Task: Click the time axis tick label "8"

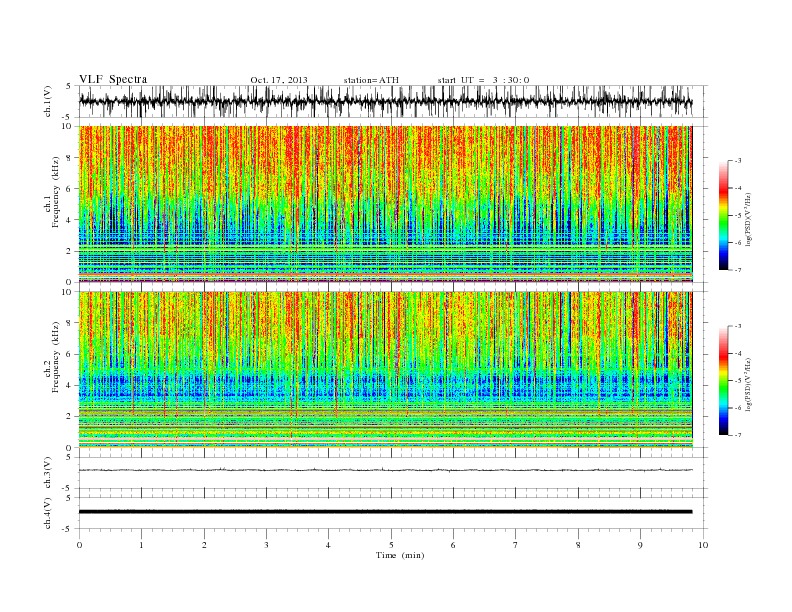Action: pyautogui.click(x=578, y=545)
